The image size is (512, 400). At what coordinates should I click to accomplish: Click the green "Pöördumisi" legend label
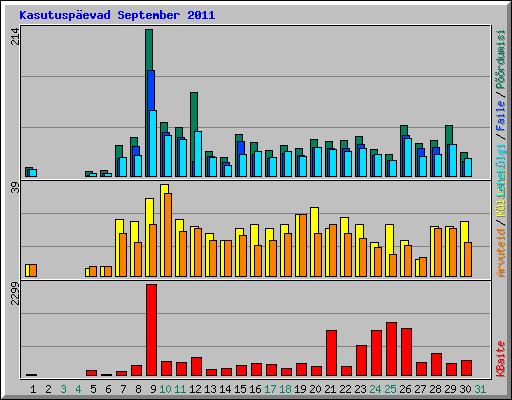coord(501,59)
